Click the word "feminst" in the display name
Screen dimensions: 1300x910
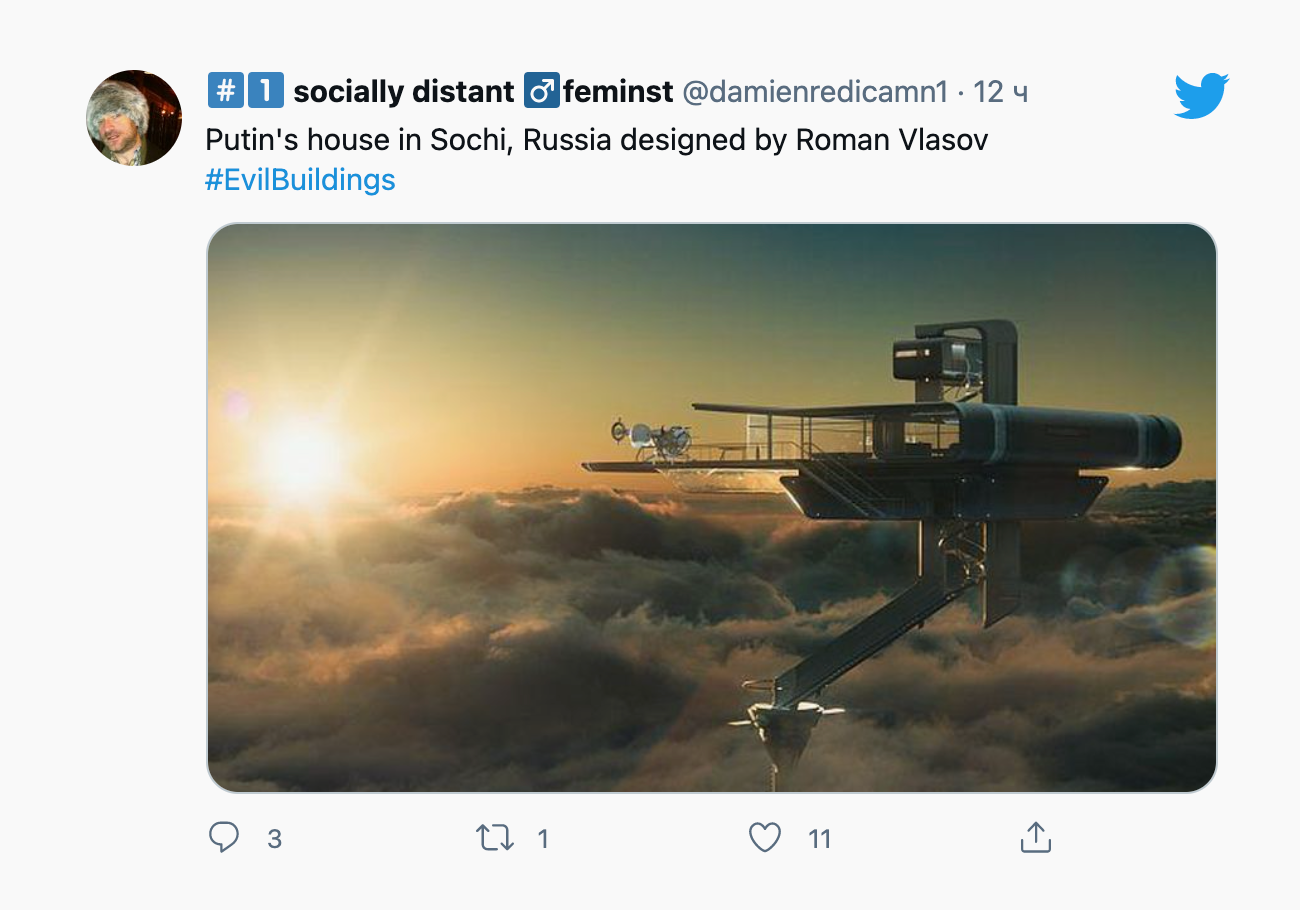(x=618, y=92)
